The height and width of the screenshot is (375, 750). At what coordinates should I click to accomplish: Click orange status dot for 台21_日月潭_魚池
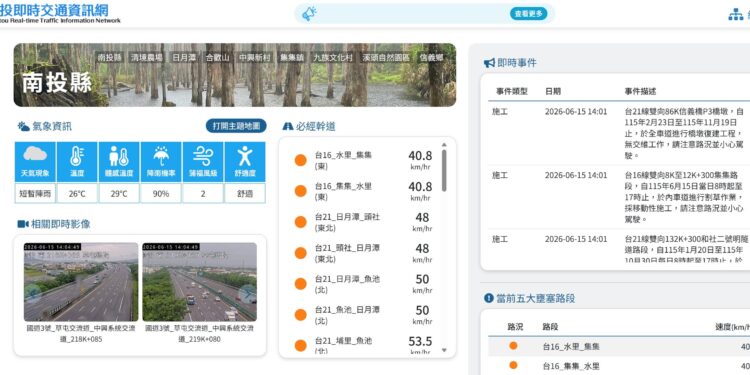click(300, 284)
